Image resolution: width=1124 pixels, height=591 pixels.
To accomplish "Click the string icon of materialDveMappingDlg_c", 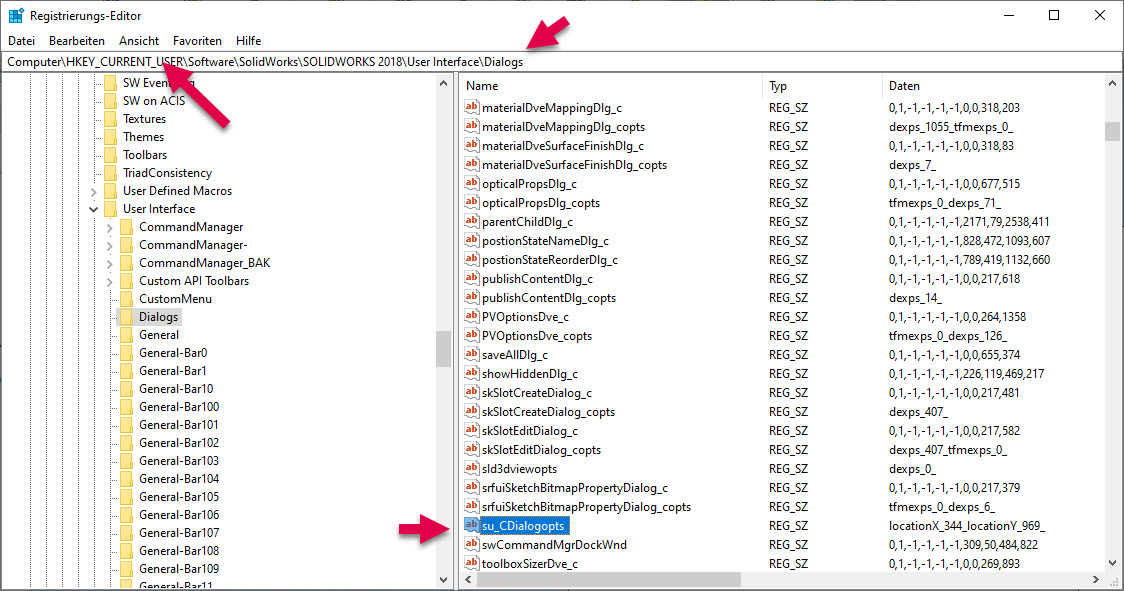I will (x=471, y=108).
